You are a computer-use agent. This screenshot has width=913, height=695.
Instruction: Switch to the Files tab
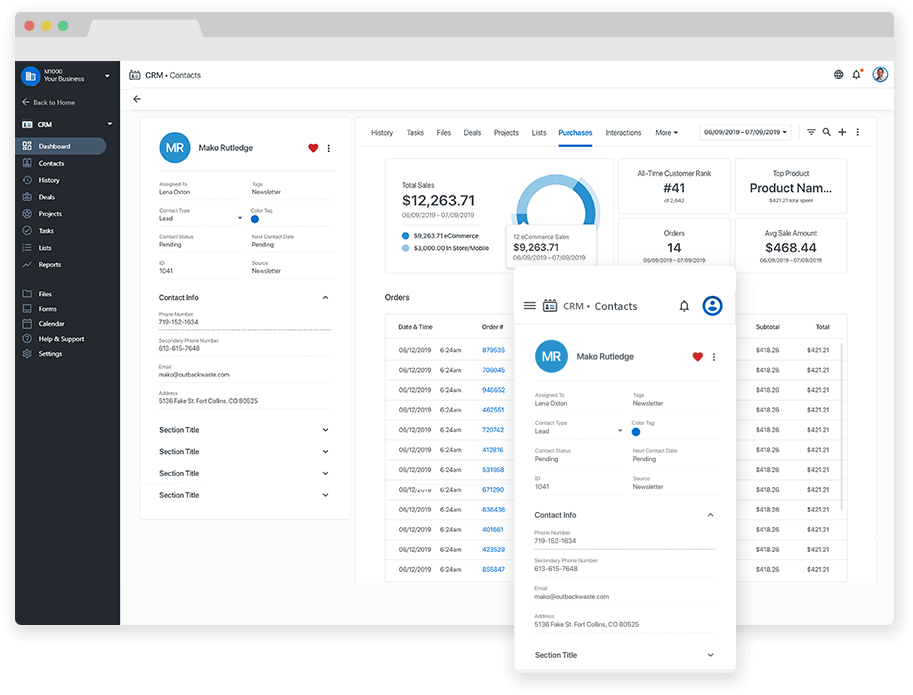point(444,133)
